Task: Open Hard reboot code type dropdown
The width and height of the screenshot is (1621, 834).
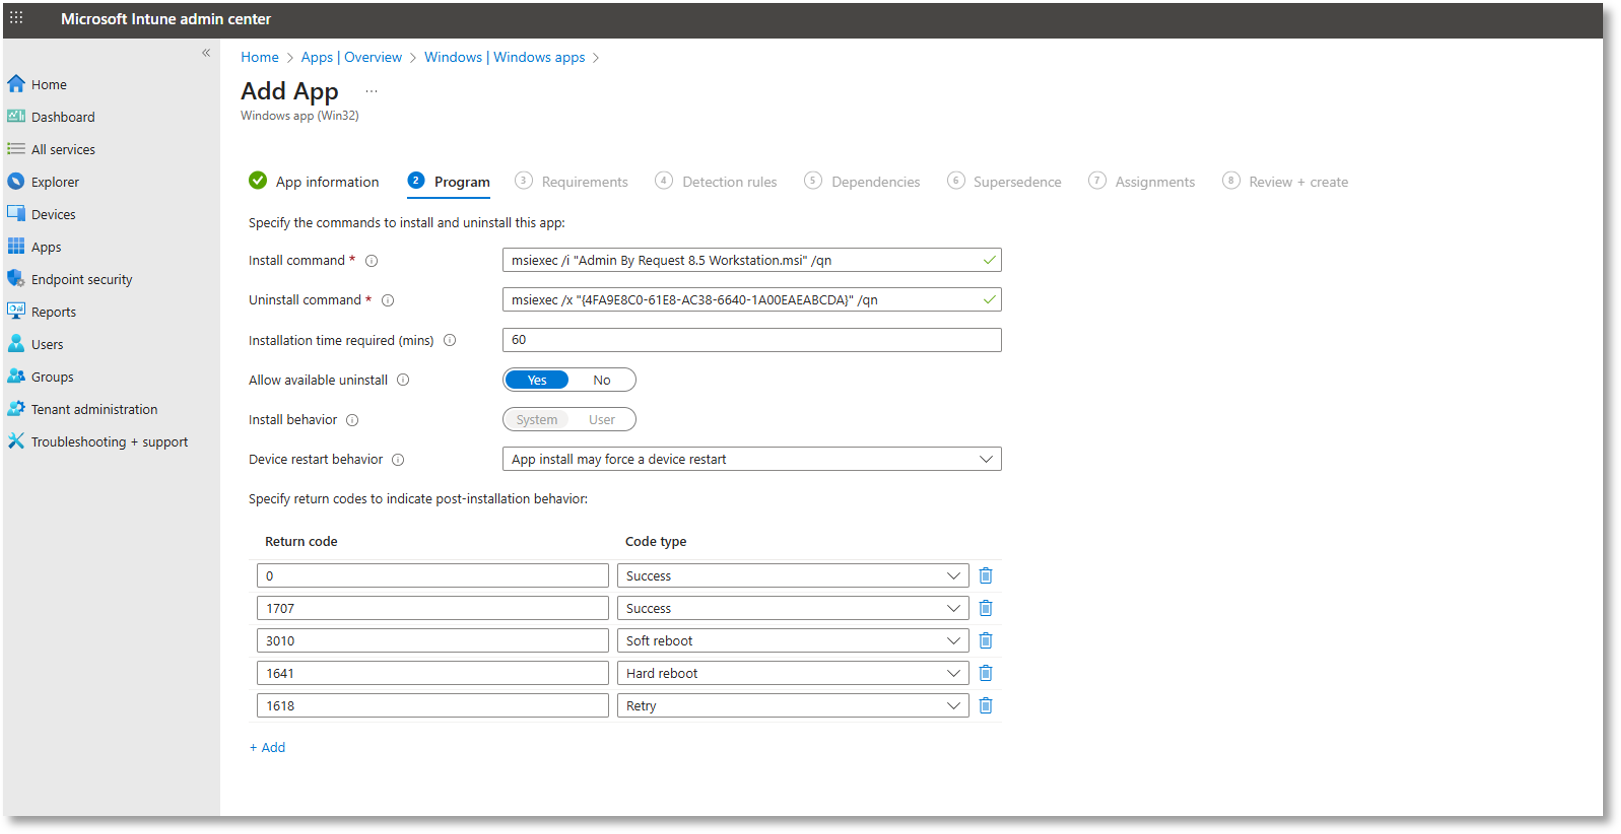Action: (x=793, y=673)
